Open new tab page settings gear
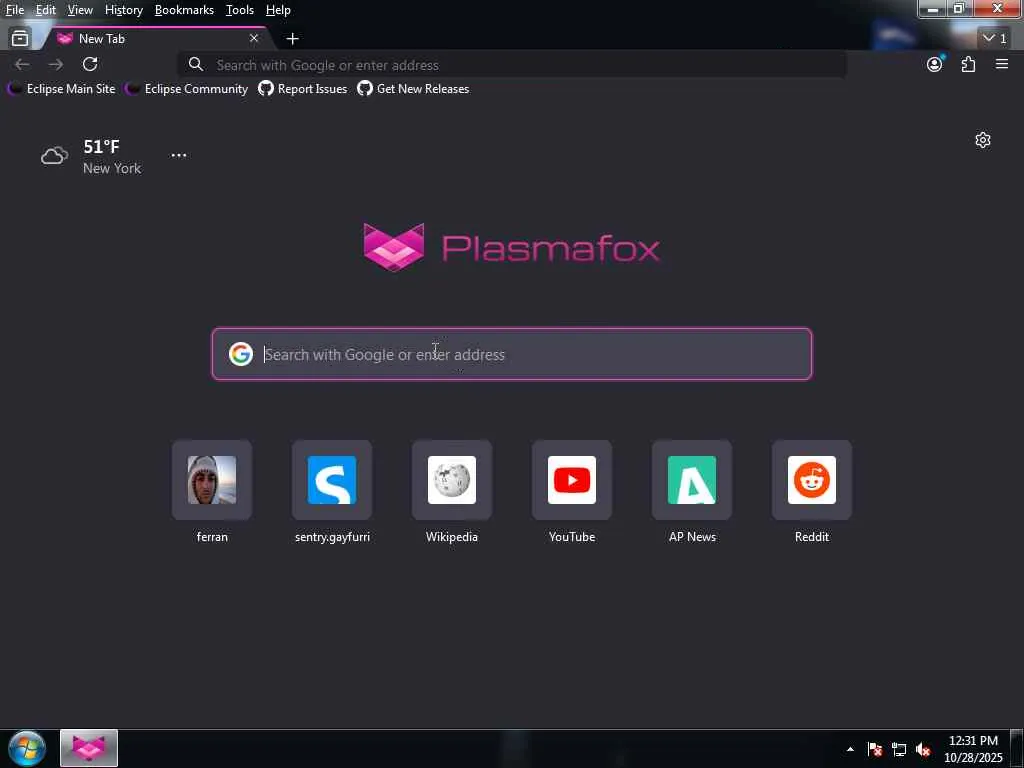 pyautogui.click(x=983, y=140)
